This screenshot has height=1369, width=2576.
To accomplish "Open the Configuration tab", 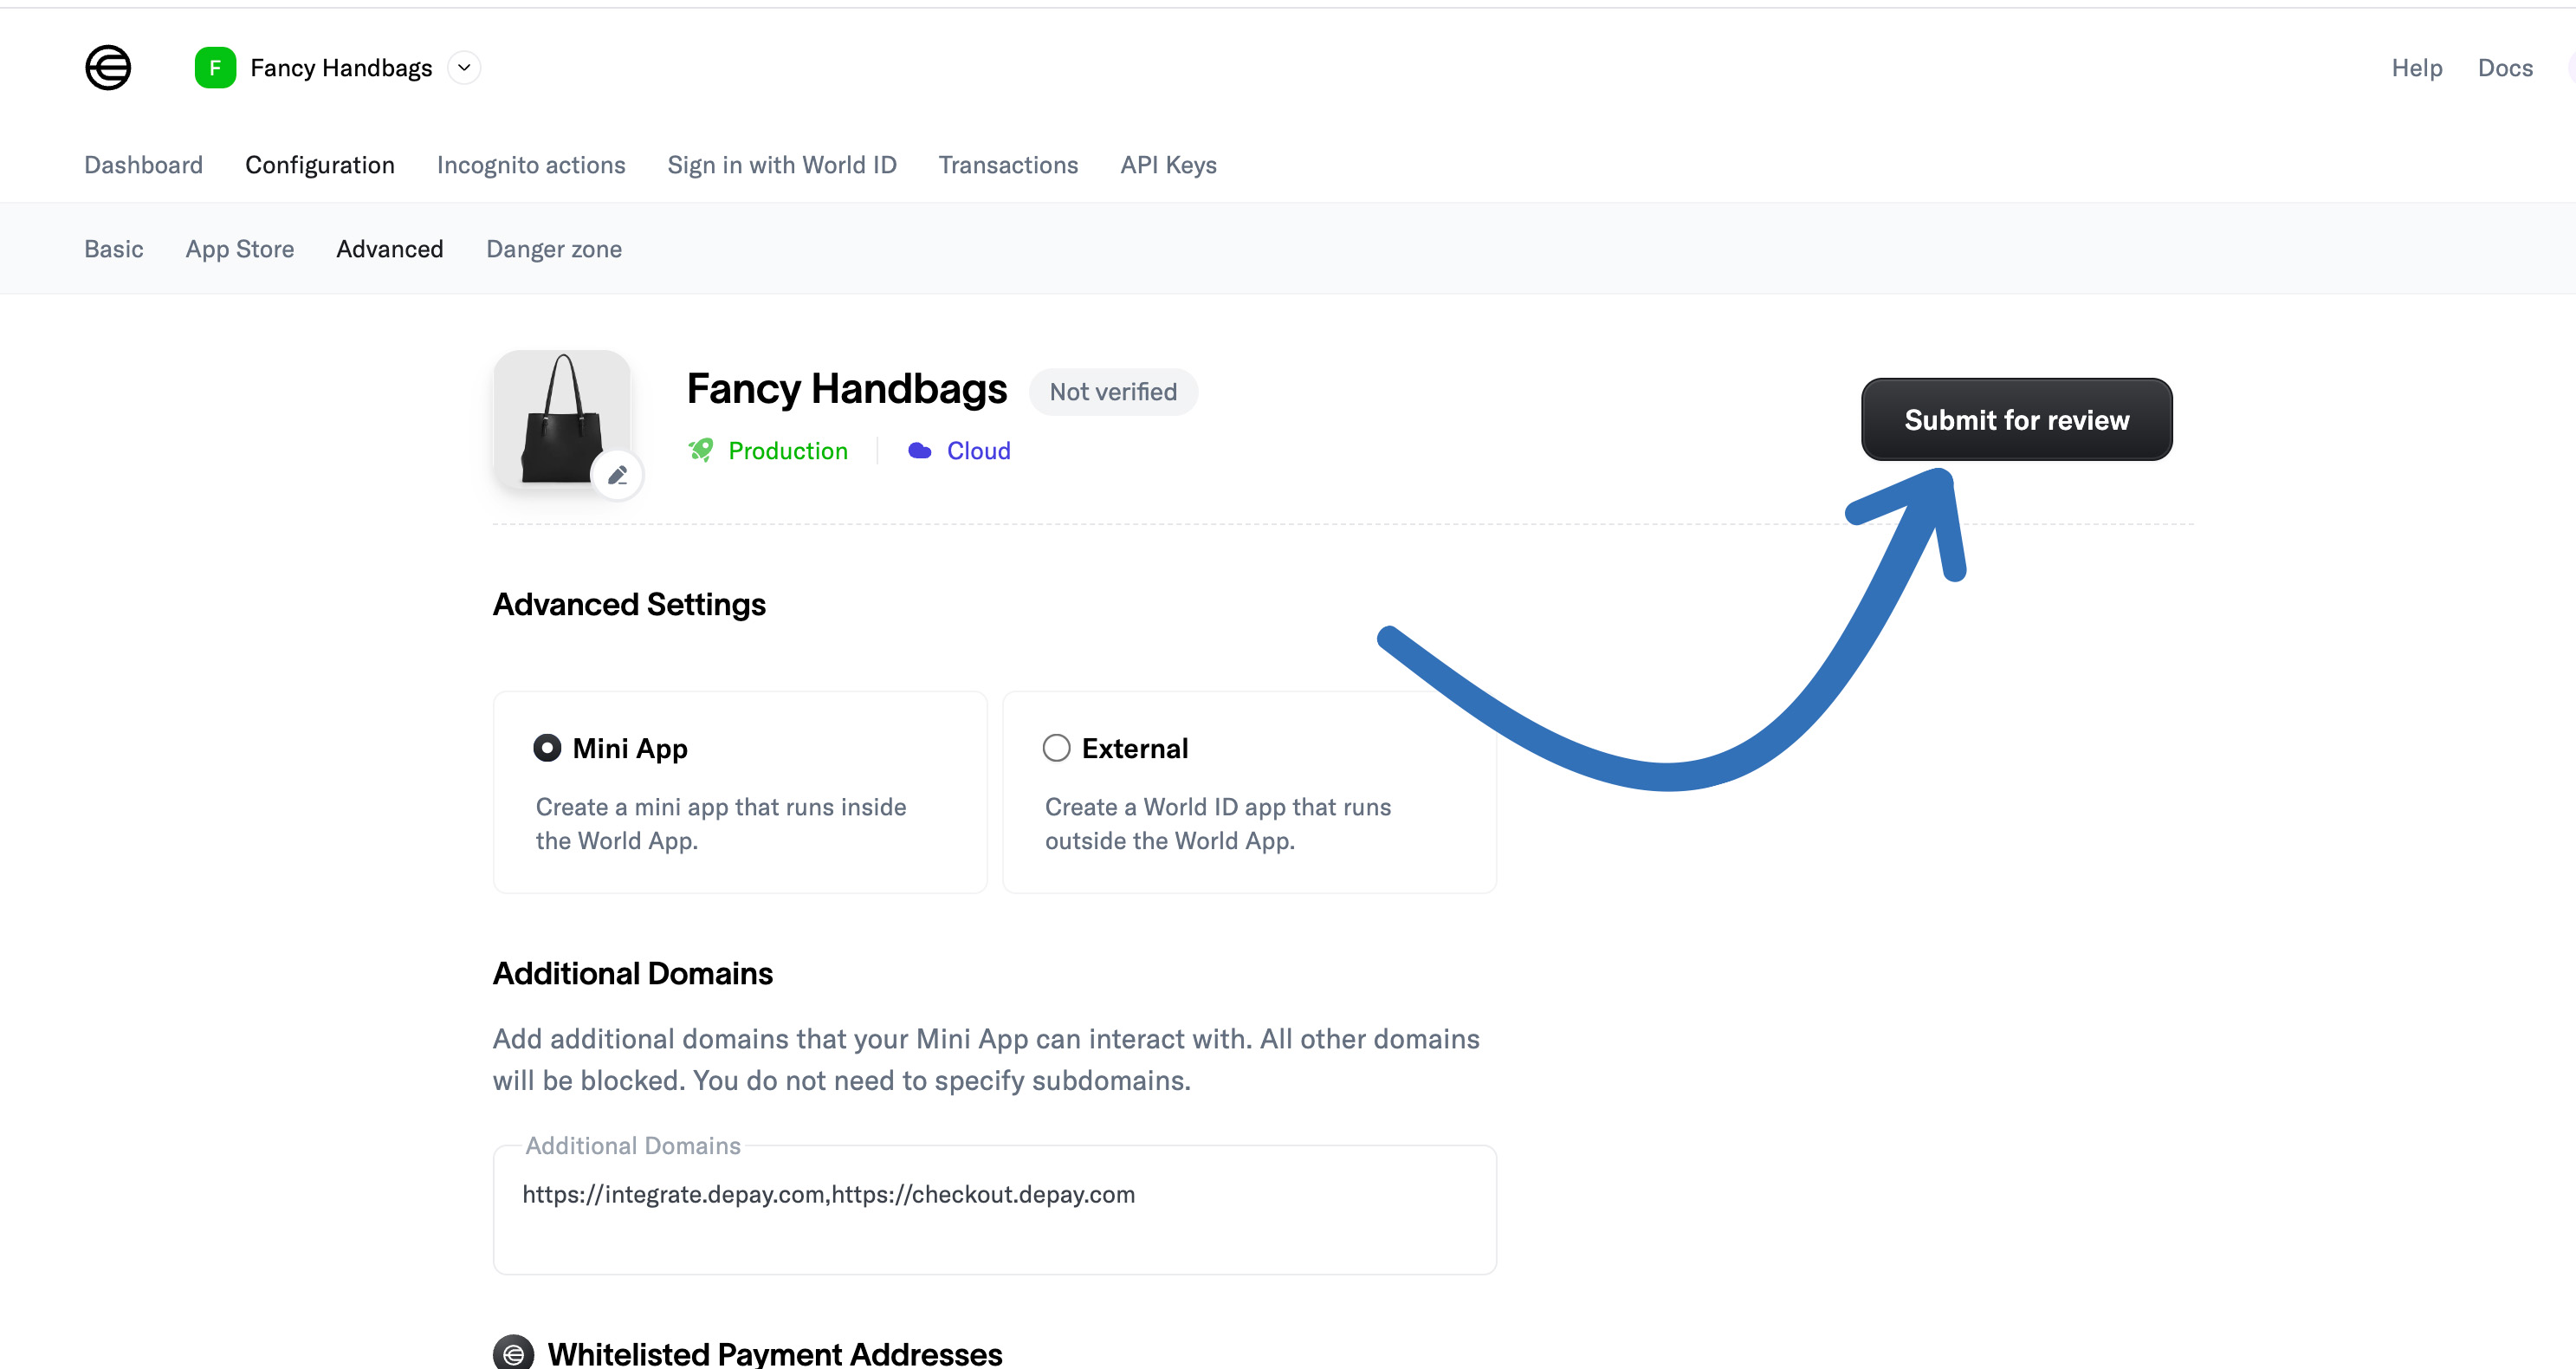I will 320,165.
